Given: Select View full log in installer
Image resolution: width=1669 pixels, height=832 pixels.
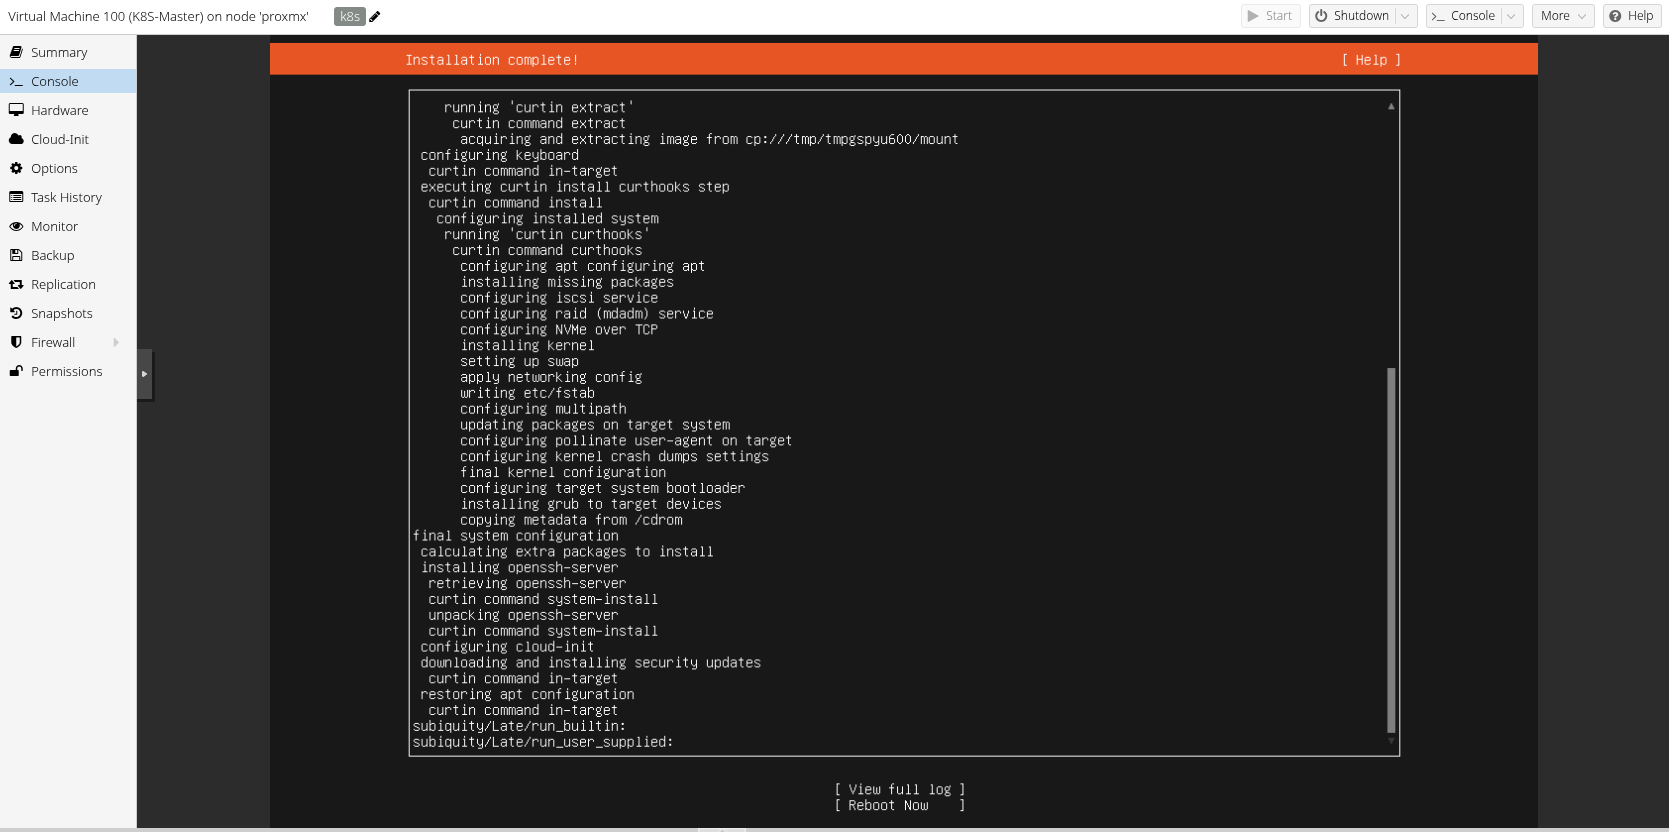Looking at the screenshot, I should click(x=899, y=789).
